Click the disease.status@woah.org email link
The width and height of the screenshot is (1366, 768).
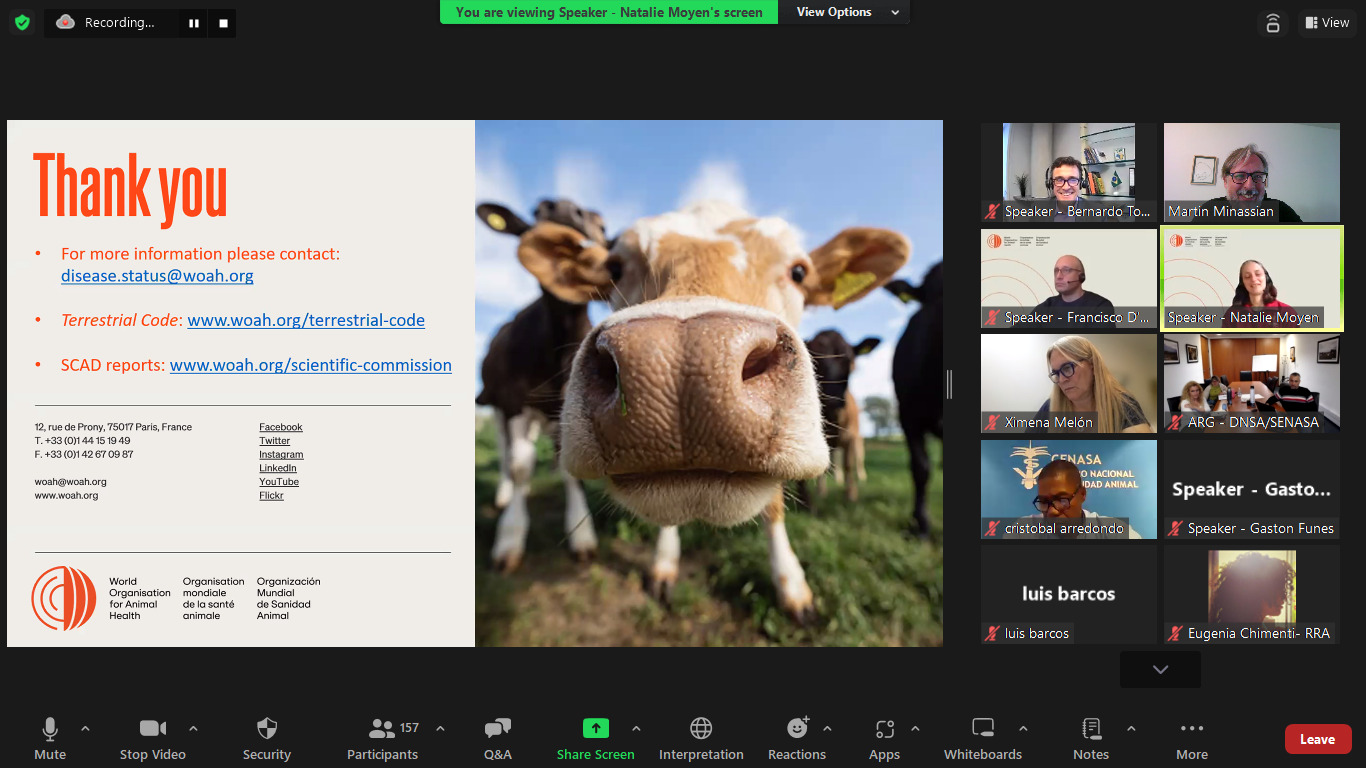[x=157, y=276]
